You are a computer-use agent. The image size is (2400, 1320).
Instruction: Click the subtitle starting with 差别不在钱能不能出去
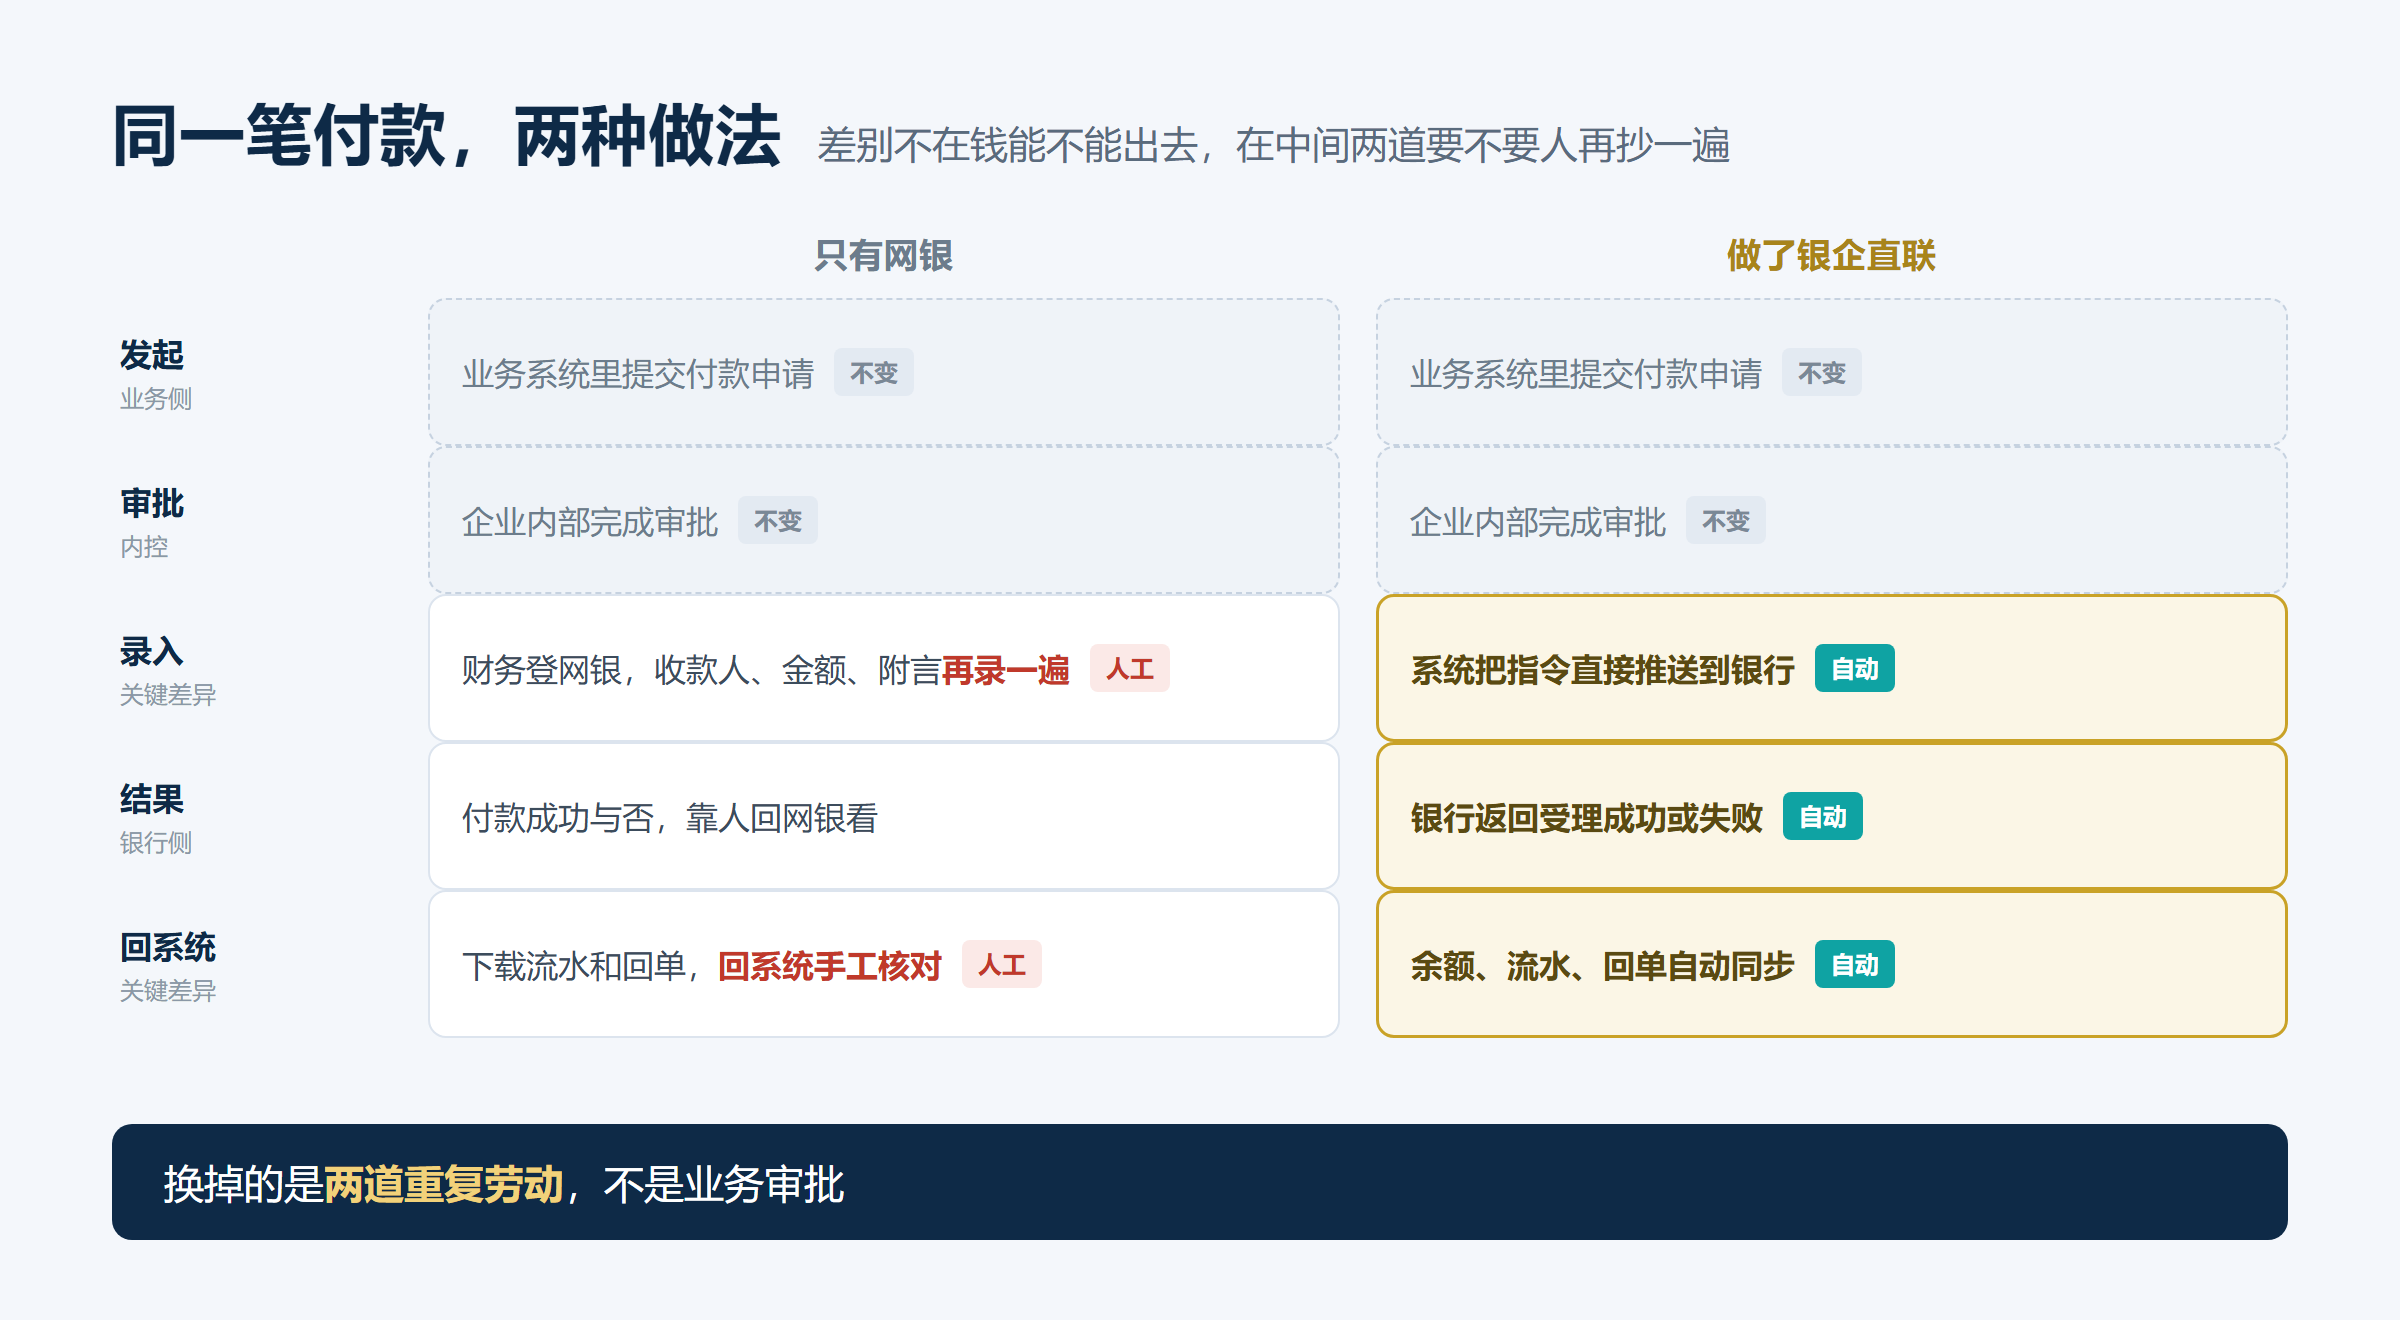point(1273,146)
